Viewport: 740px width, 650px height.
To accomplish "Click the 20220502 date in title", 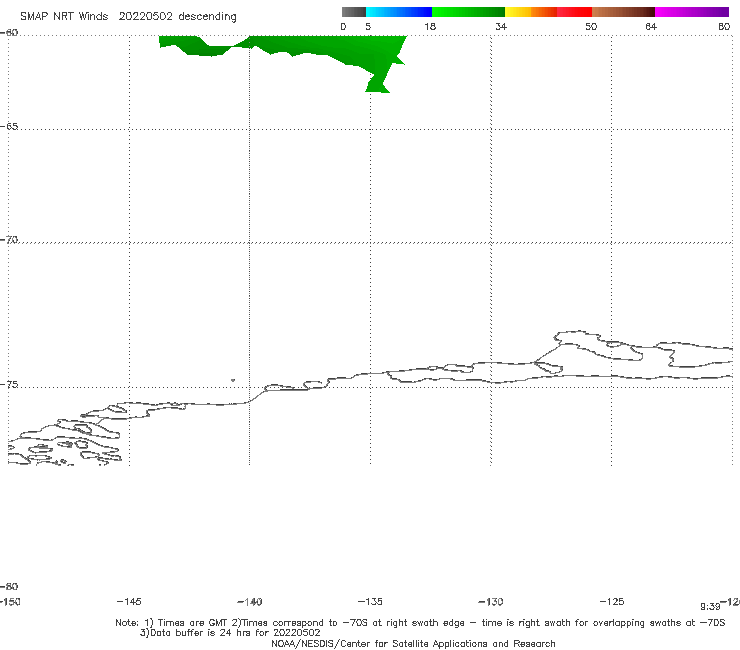I will coord(145,17).
